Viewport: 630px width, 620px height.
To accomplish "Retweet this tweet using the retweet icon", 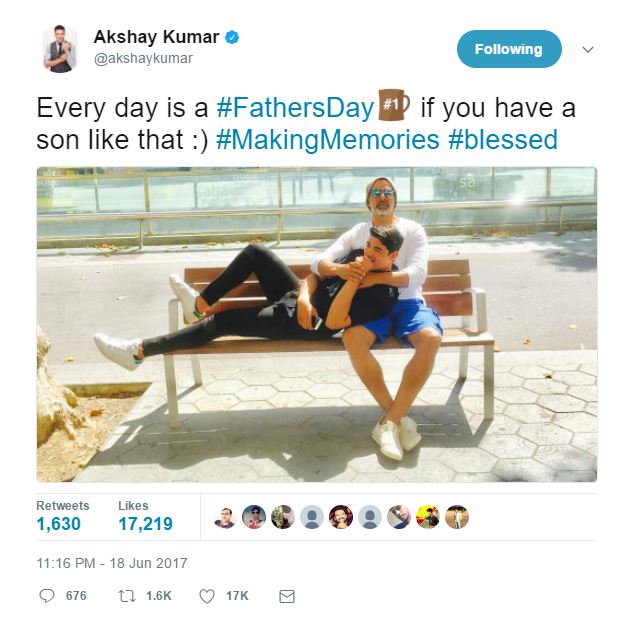I will click(x=127, y=595).
